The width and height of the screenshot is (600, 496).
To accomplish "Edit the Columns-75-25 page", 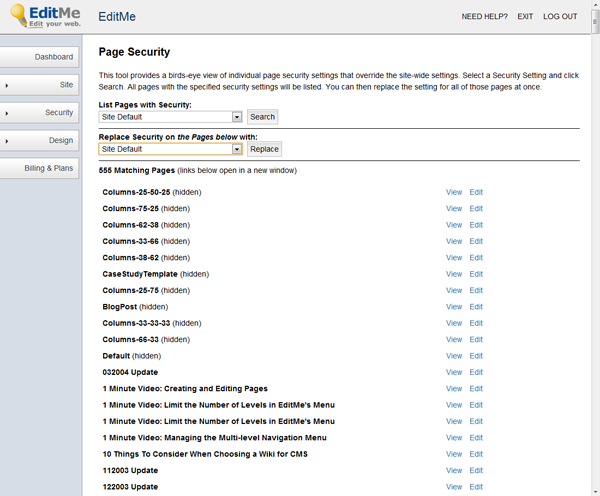I will tap(476, 209).
